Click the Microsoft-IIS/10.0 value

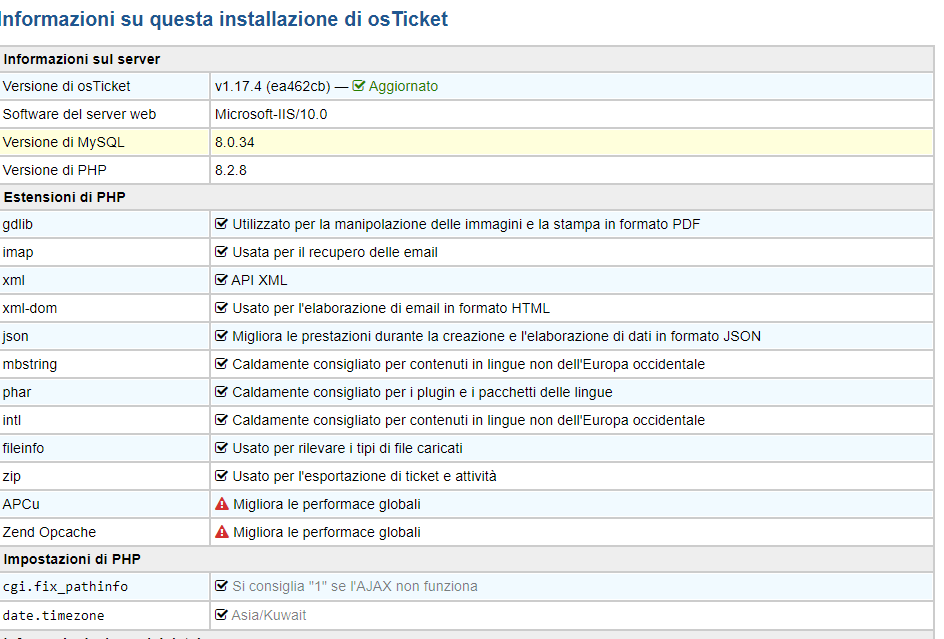pyautogui.click(x=271, y=114)
